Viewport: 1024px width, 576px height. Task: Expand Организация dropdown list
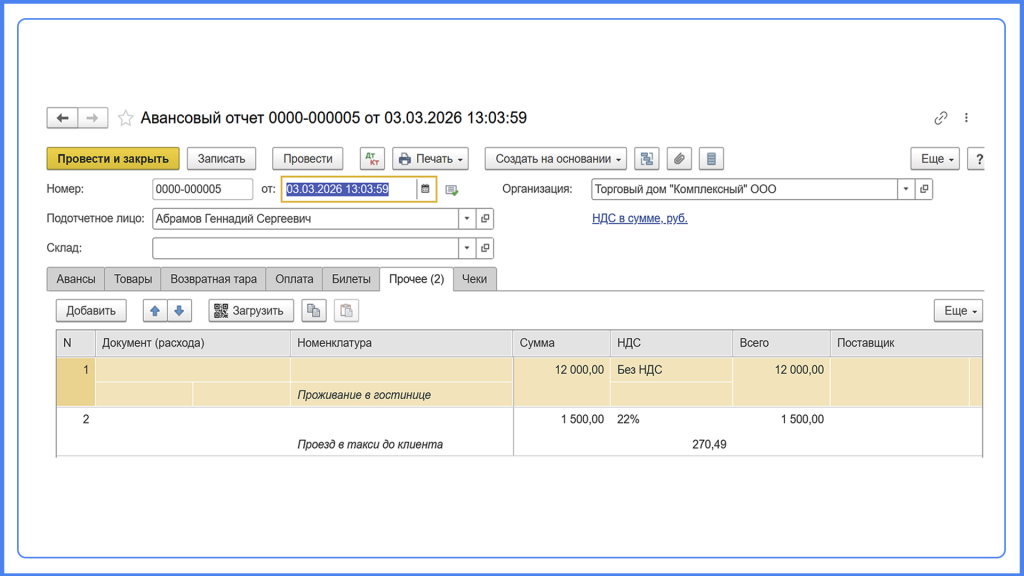click(906, 189)
